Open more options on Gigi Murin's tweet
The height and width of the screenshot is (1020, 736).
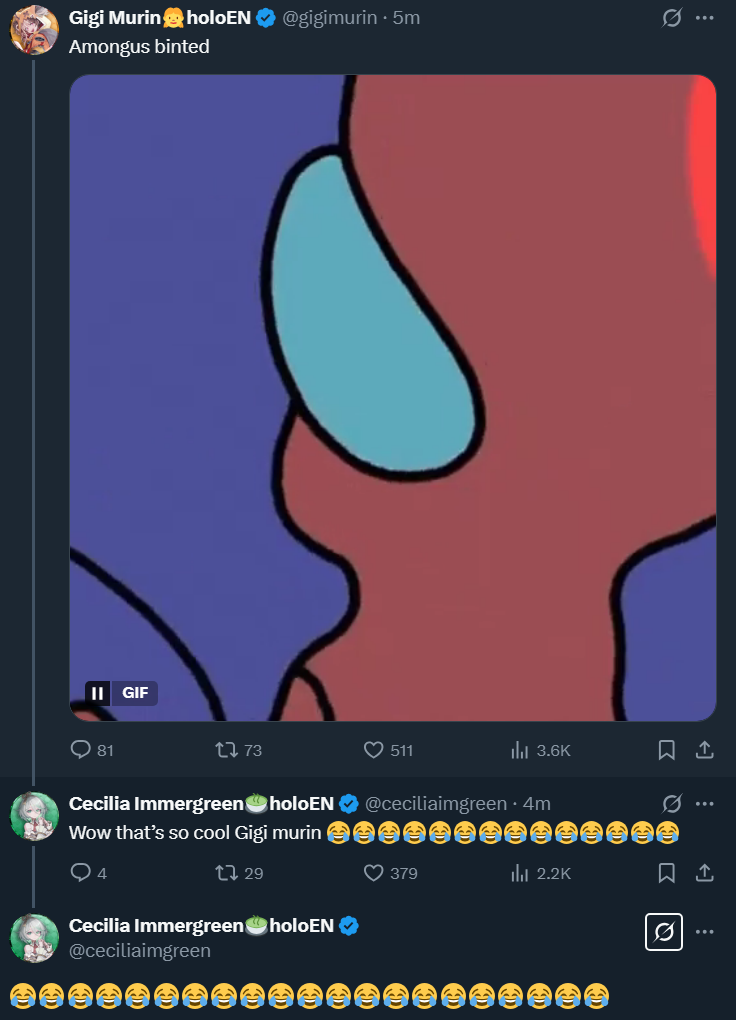coord(705,18)
